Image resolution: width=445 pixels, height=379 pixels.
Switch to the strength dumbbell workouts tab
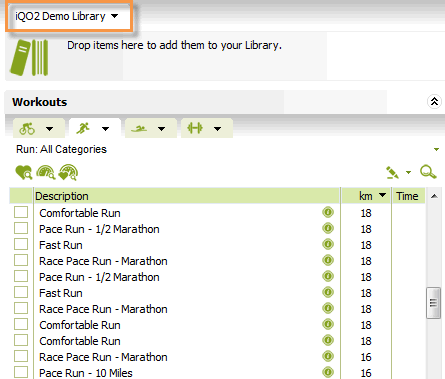195,128
